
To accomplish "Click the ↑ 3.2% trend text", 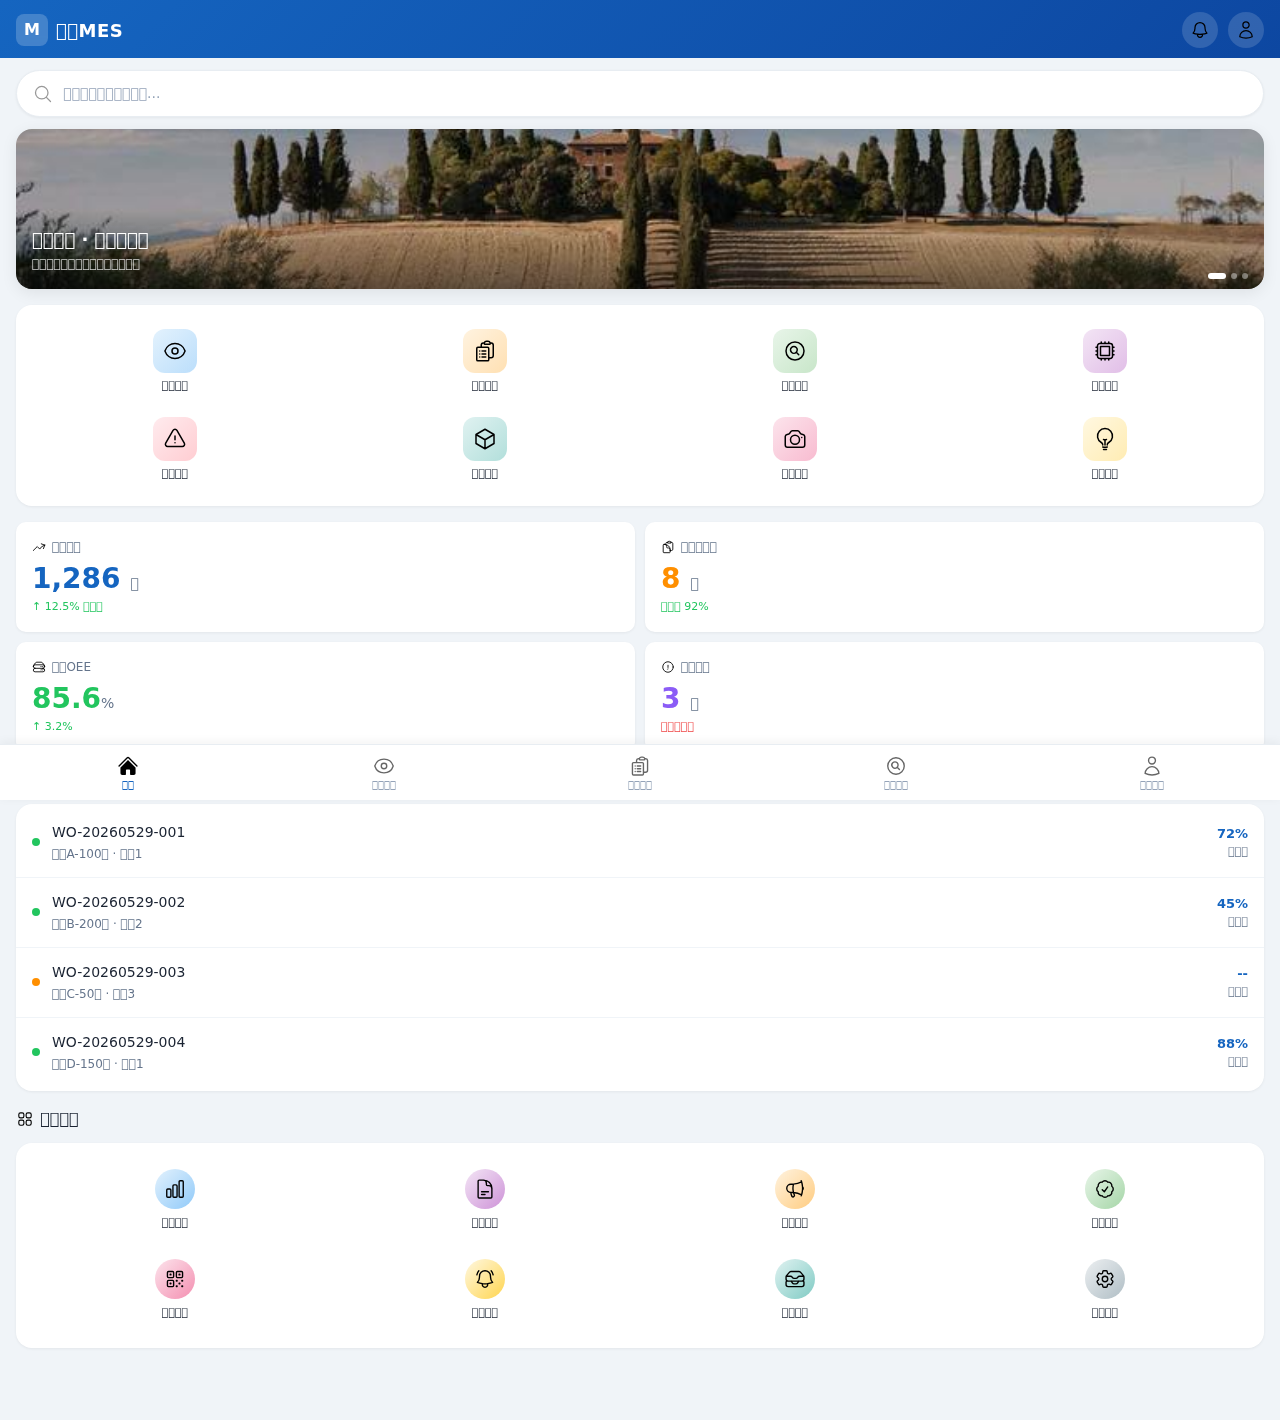I will pyautogui.click(x=52, y=726).
